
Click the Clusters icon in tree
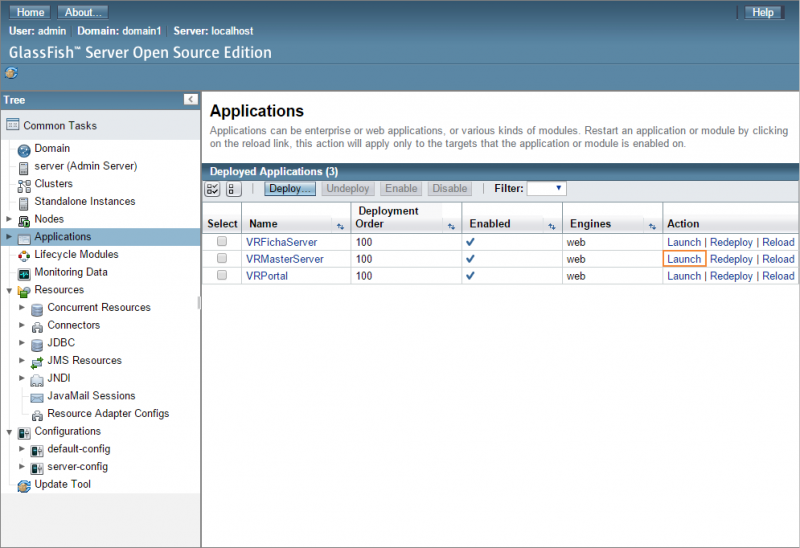coord(24,185)
